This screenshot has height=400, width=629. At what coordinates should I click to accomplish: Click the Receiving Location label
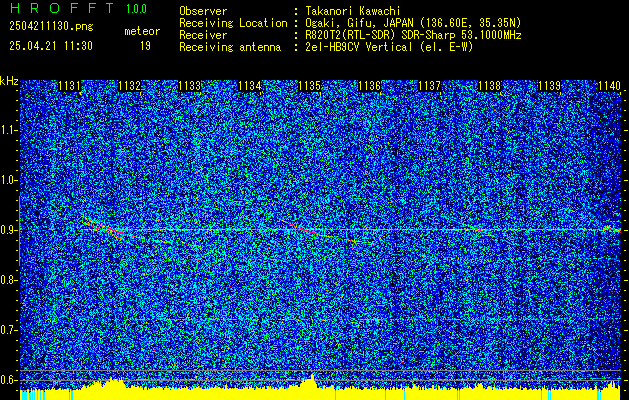233,23
